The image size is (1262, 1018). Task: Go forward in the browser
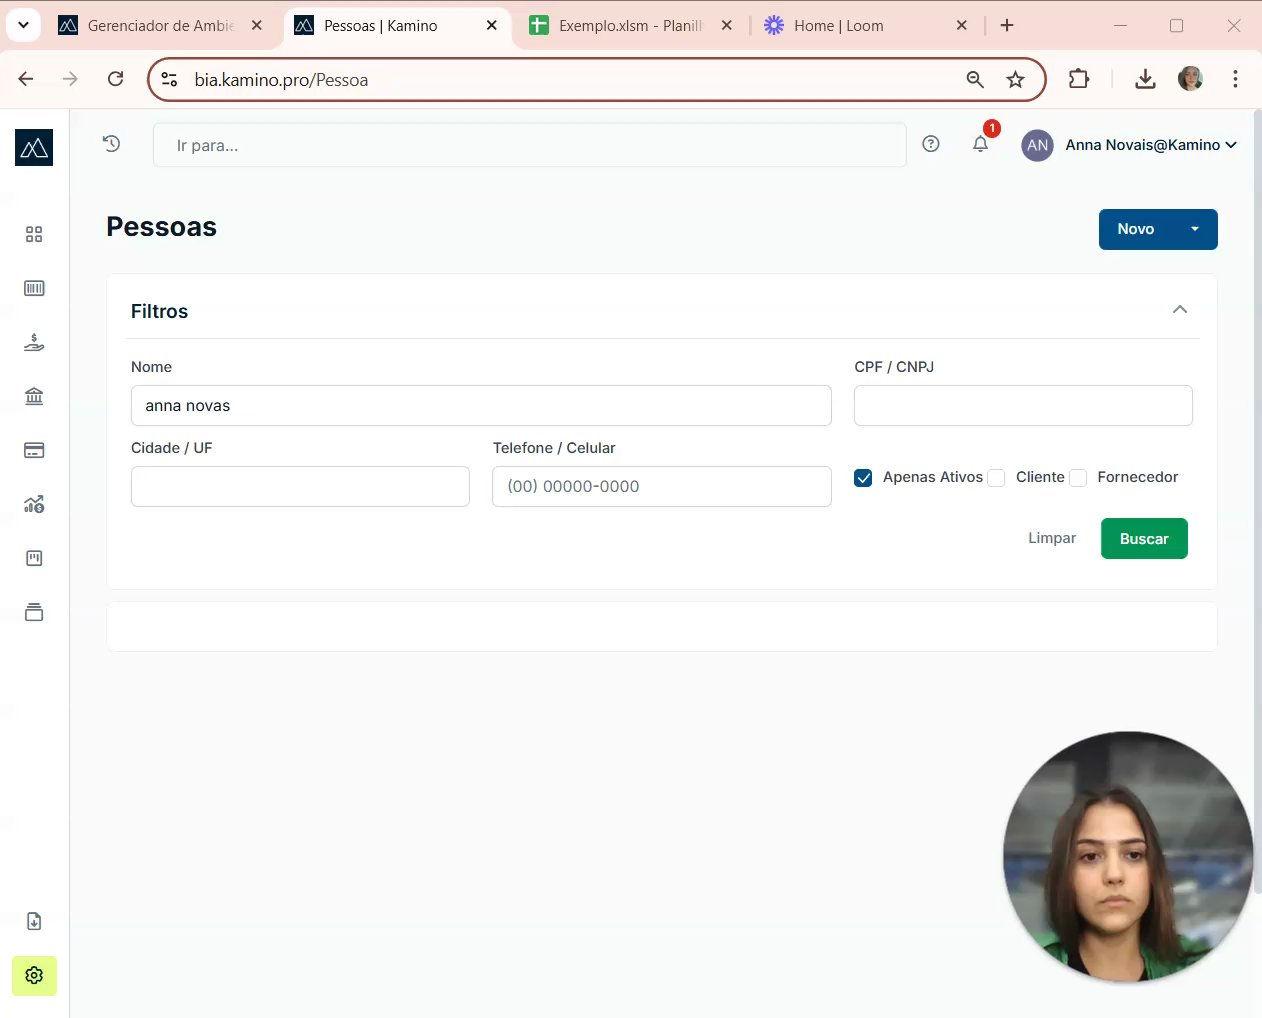click(x=70, y=79)
